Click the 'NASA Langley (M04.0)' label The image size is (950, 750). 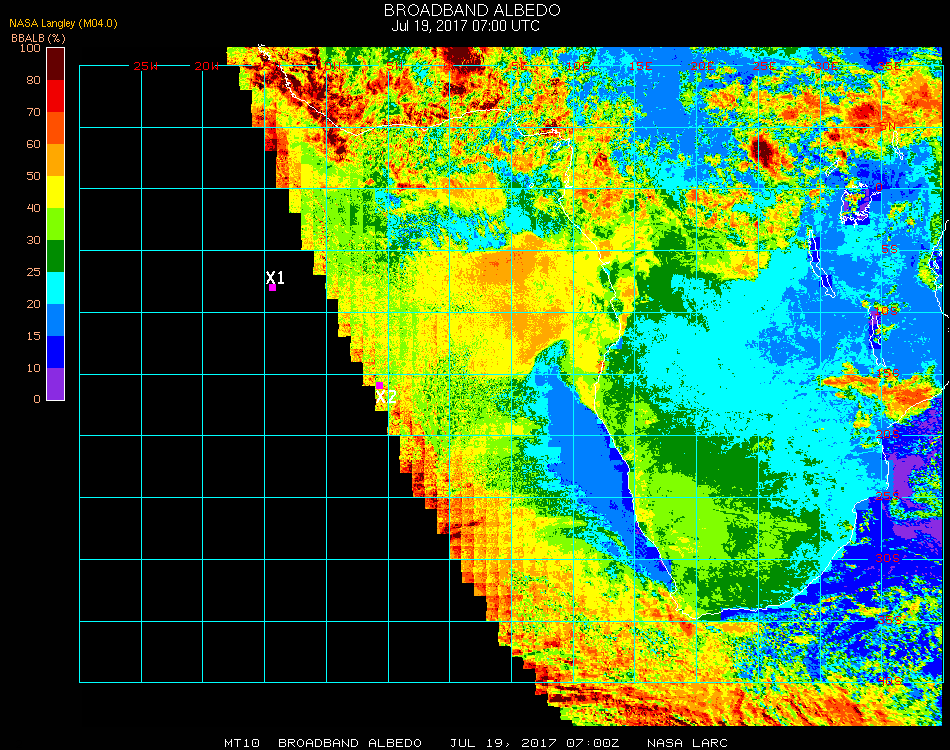[x=63, y=24]
